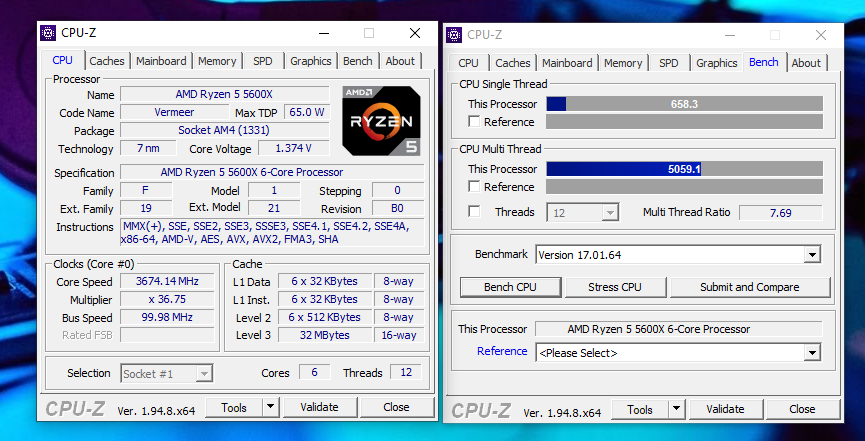
Task: Minimize the left CPU-Z window
Action: 324,33
